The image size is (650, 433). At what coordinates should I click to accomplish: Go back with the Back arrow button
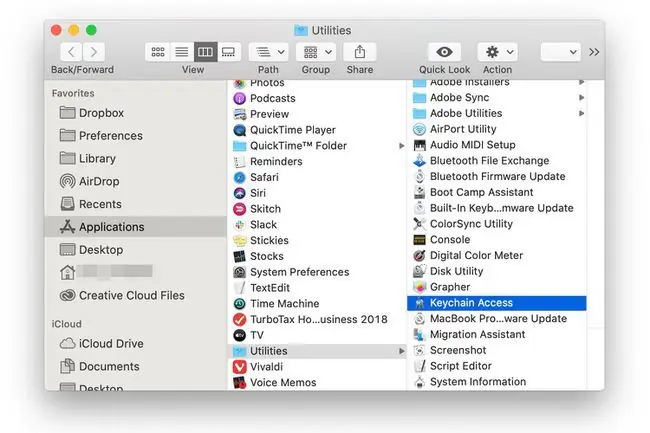(x=71, y=52)
